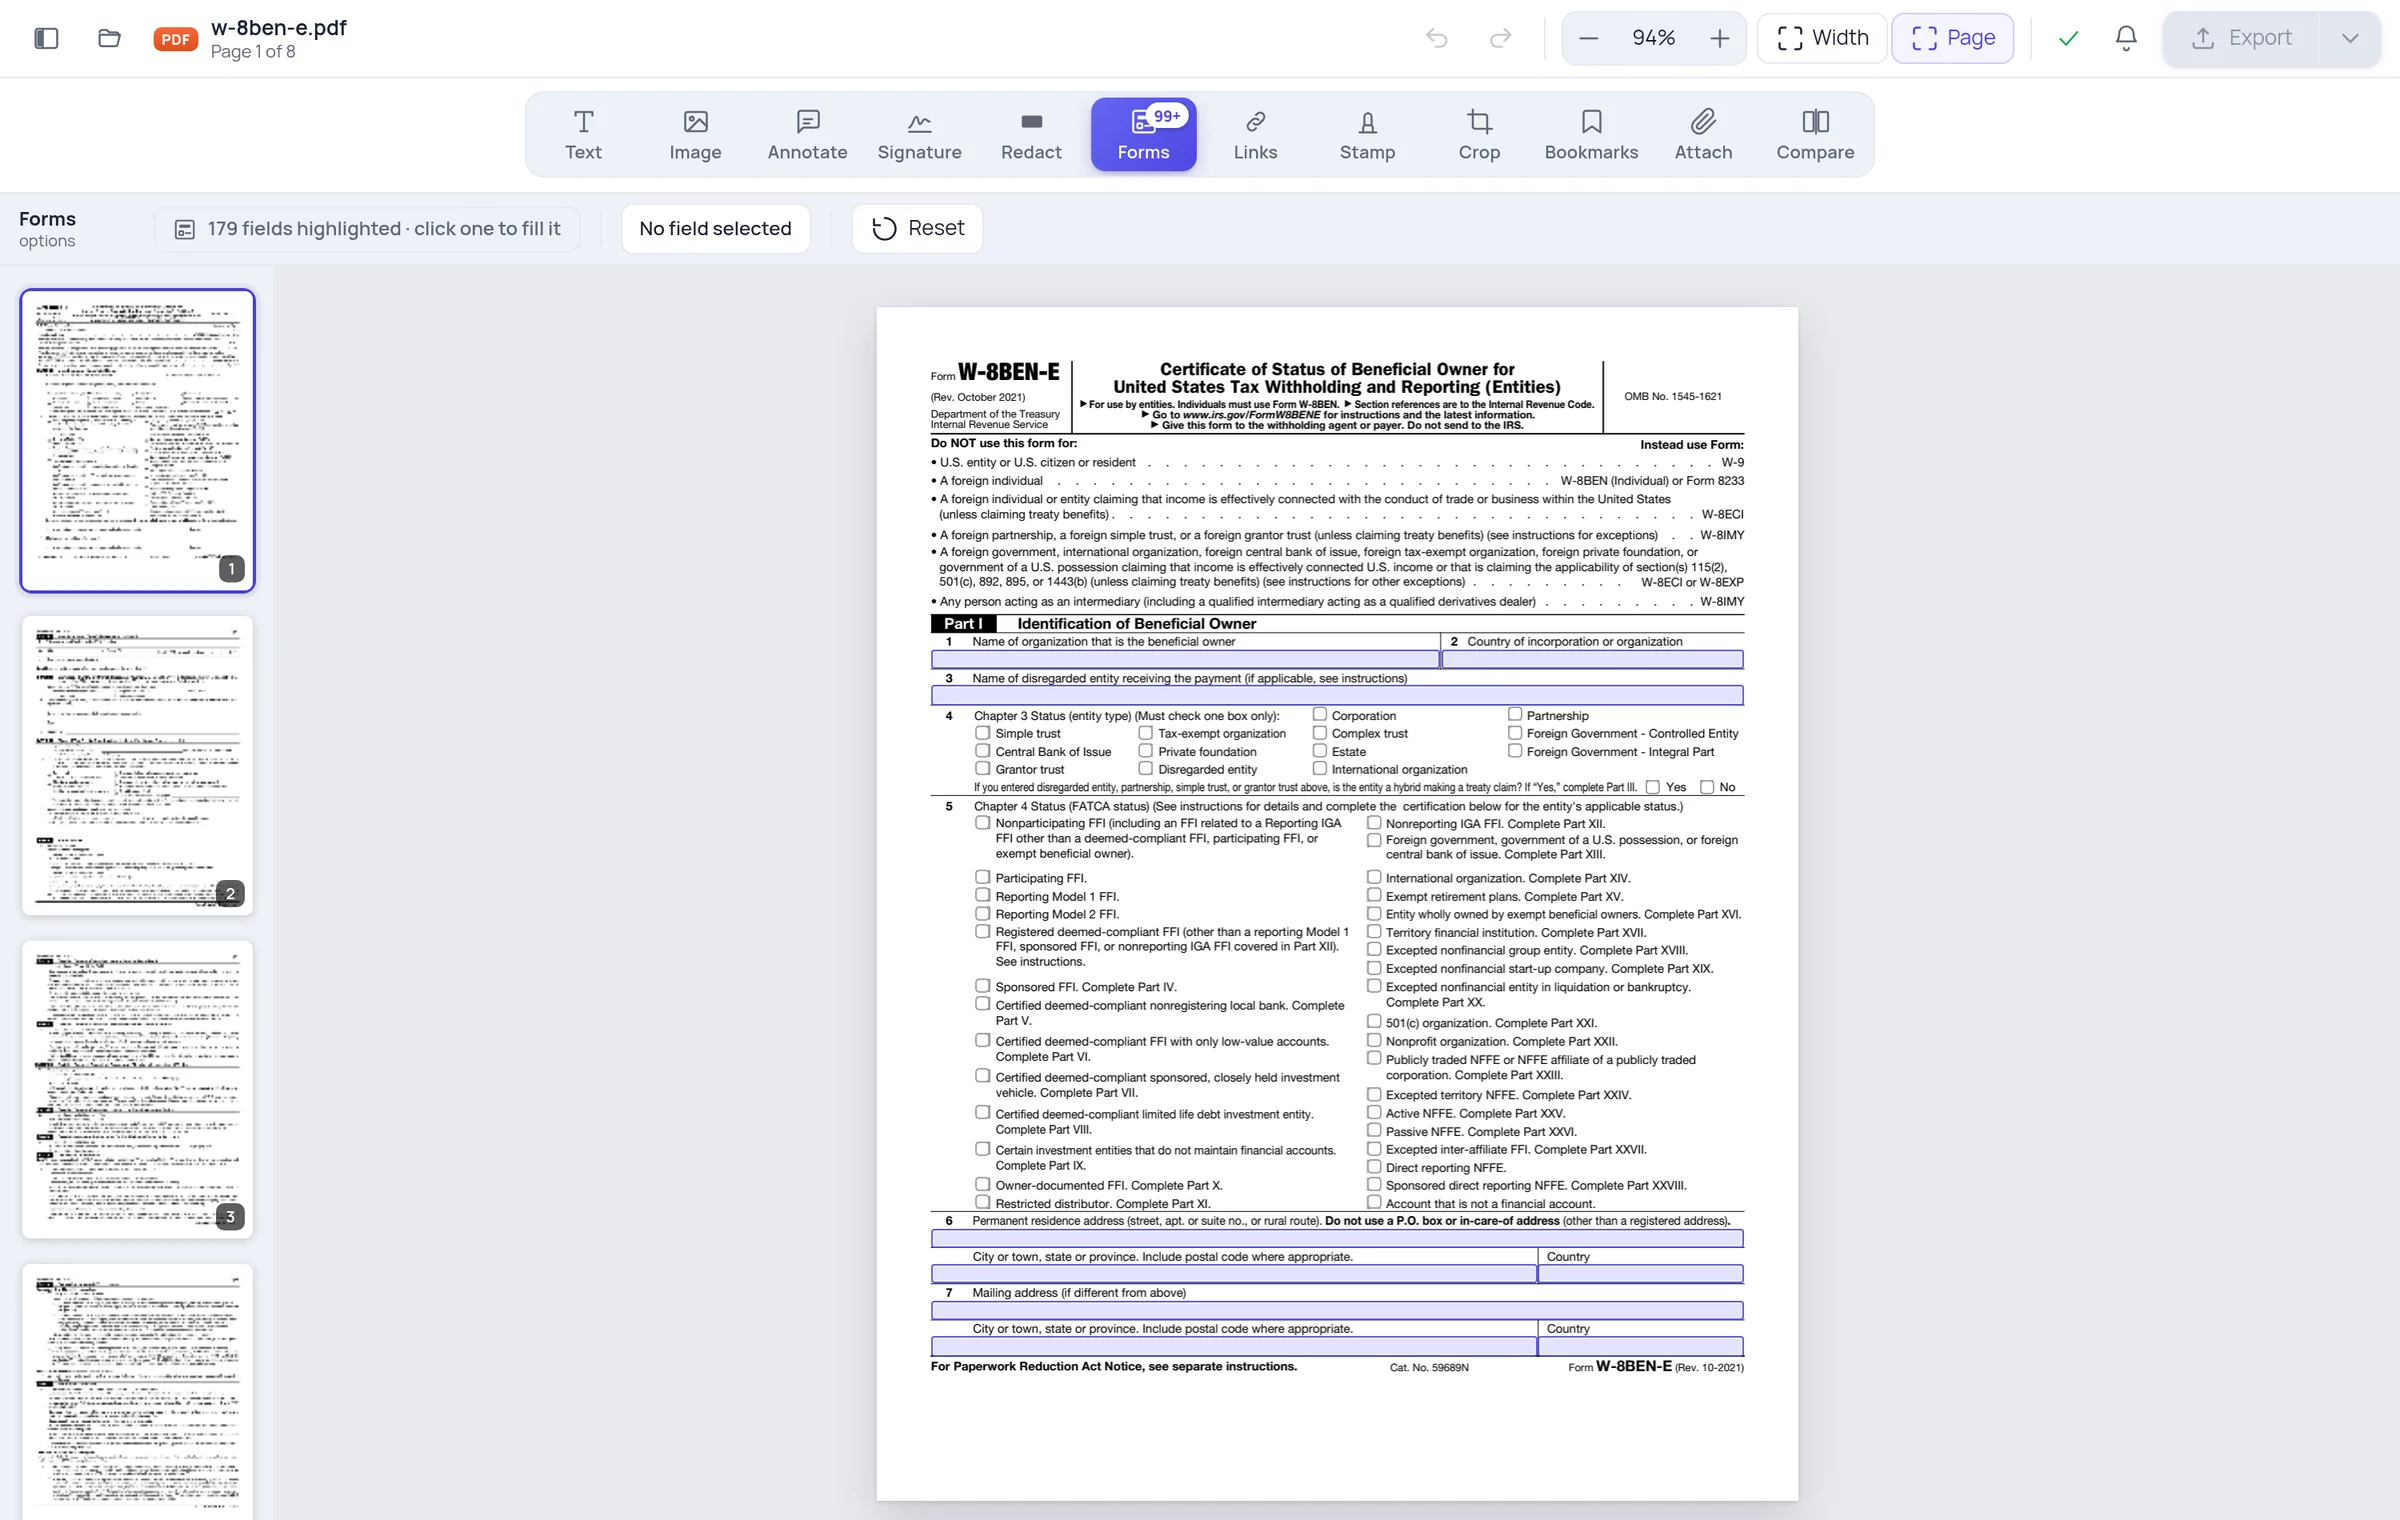2400x1520 pixels.
Task: Check the International organization checkbox in line 4
Action: (x=1320, y=768)
